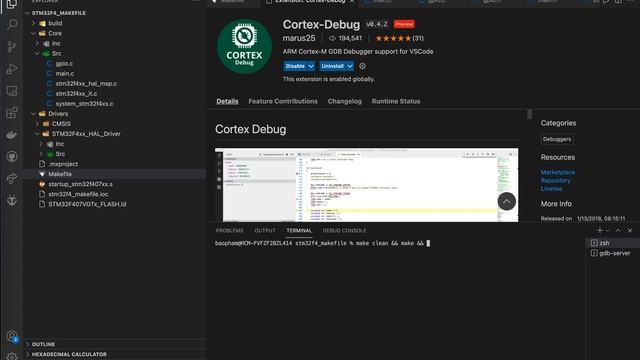Screen dimensions: 640x360
Task: Open the Remote Explorer view
Action: (x=12, y=91)
